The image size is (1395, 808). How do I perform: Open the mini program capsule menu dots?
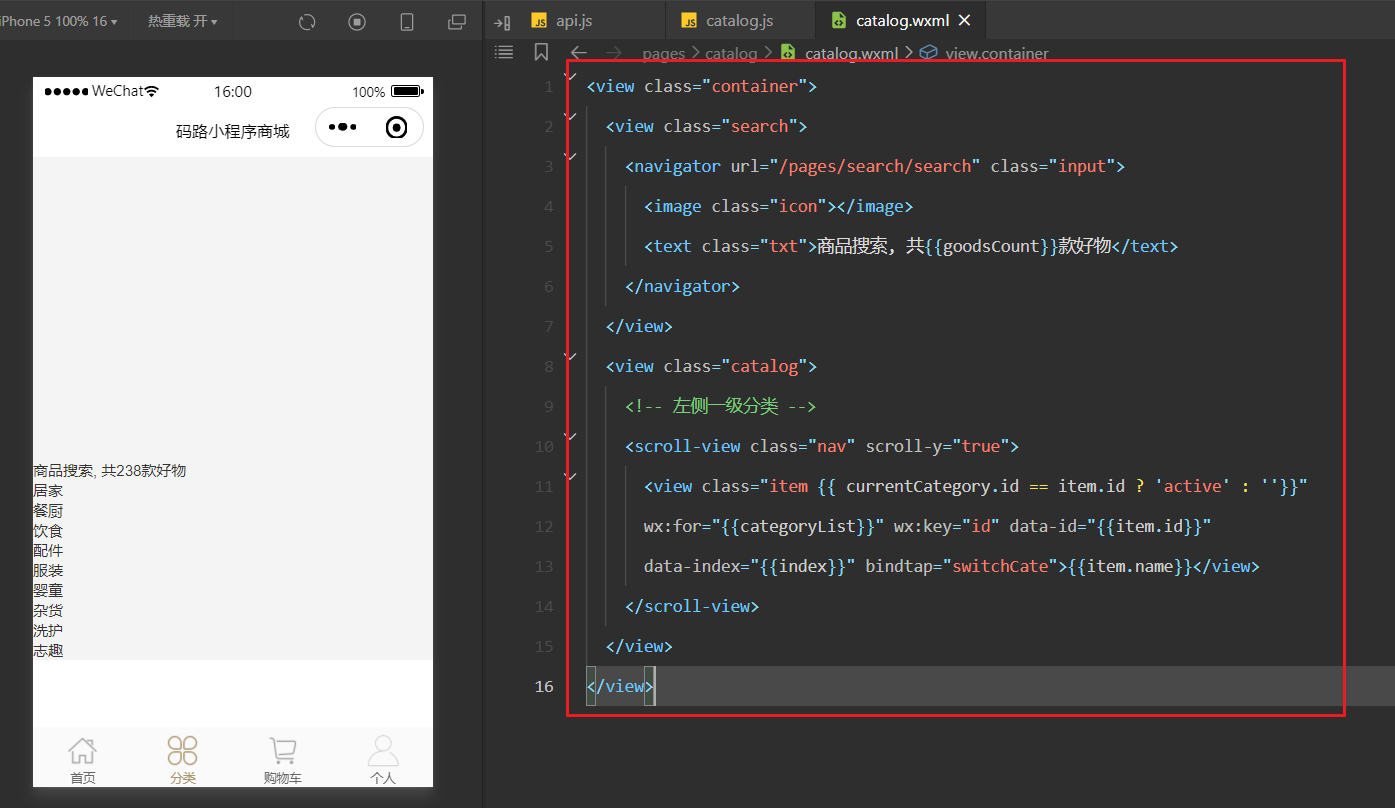[x=342, y=127]
